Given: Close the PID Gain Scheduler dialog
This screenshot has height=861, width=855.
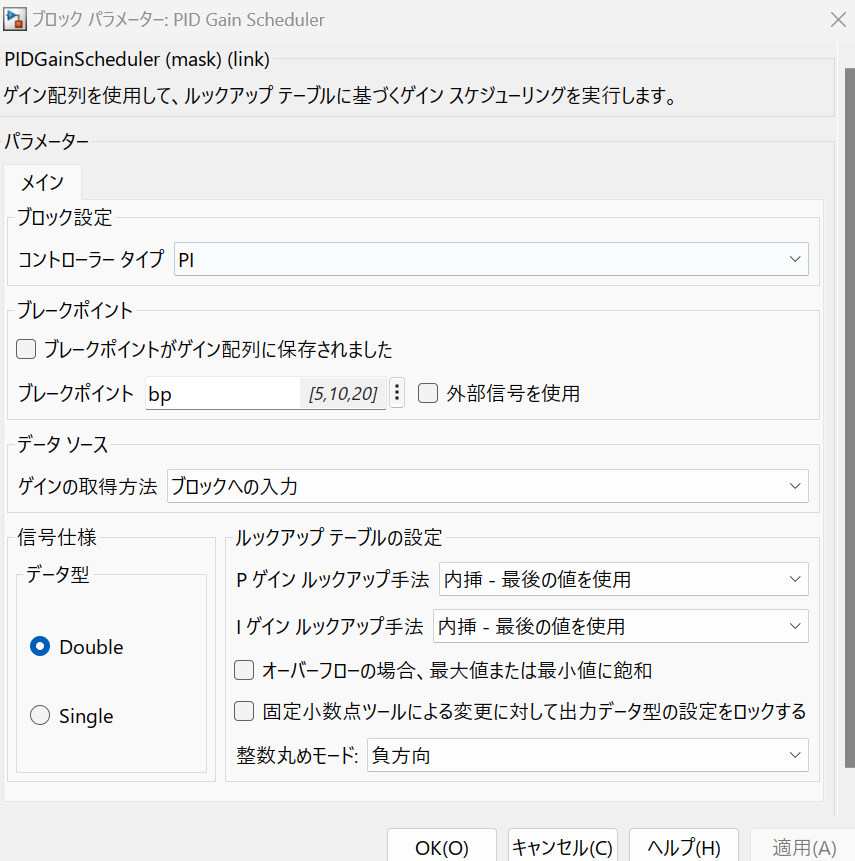Looking at the screenshot, I should pos(838,19).
